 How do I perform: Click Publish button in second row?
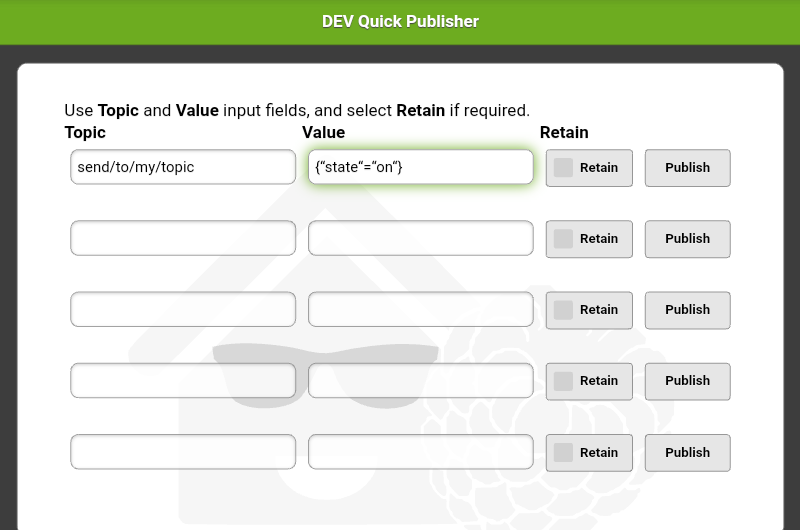point(687,239)
